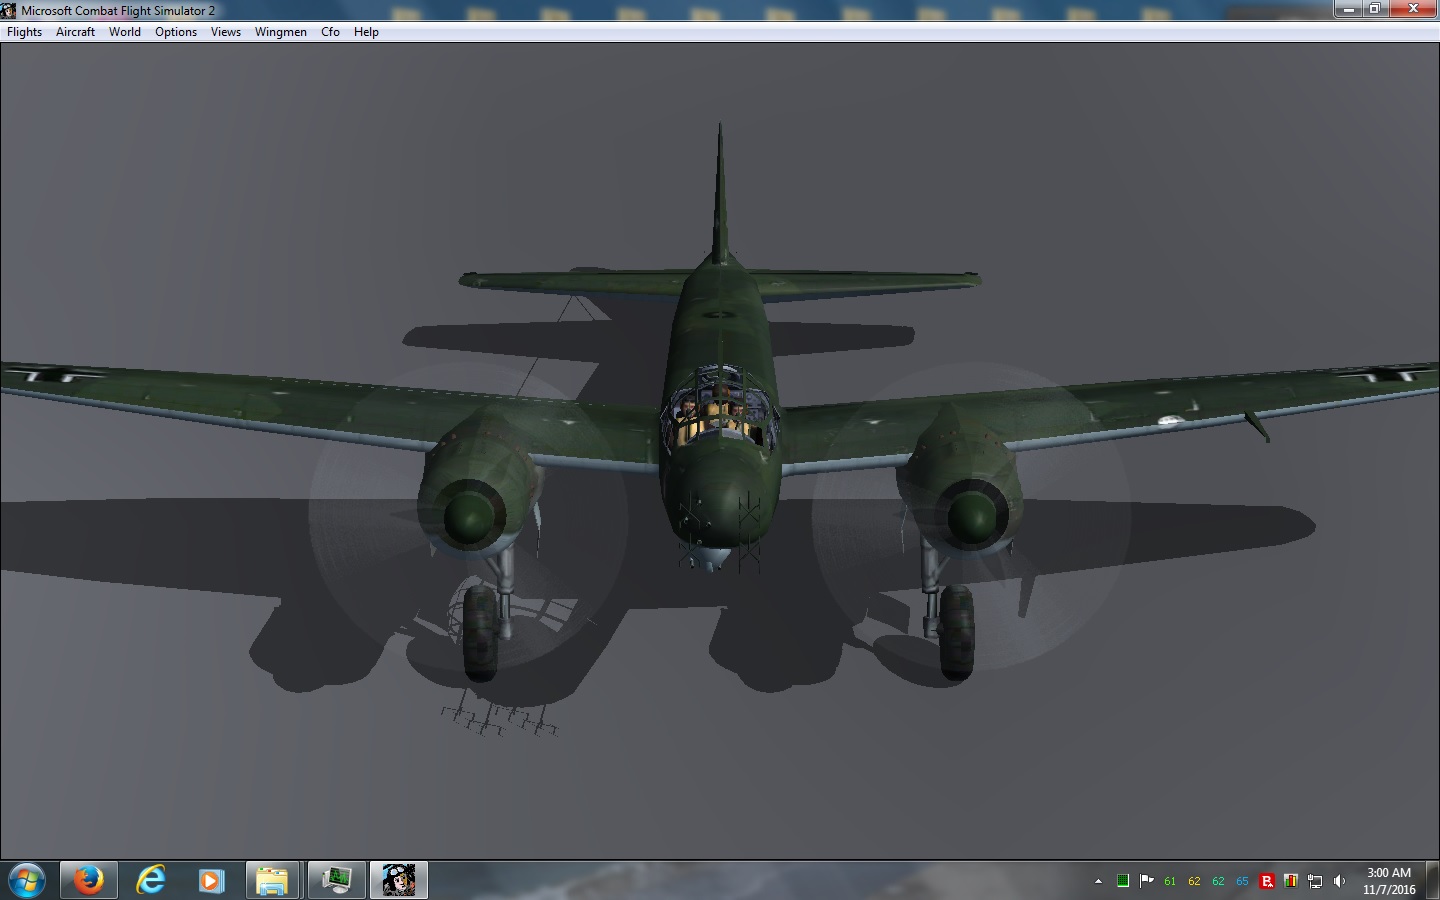This screenshot has width=1440, height=900.
Task: Open the World menu
Action: pyautogui.click(x=125, y=32)
